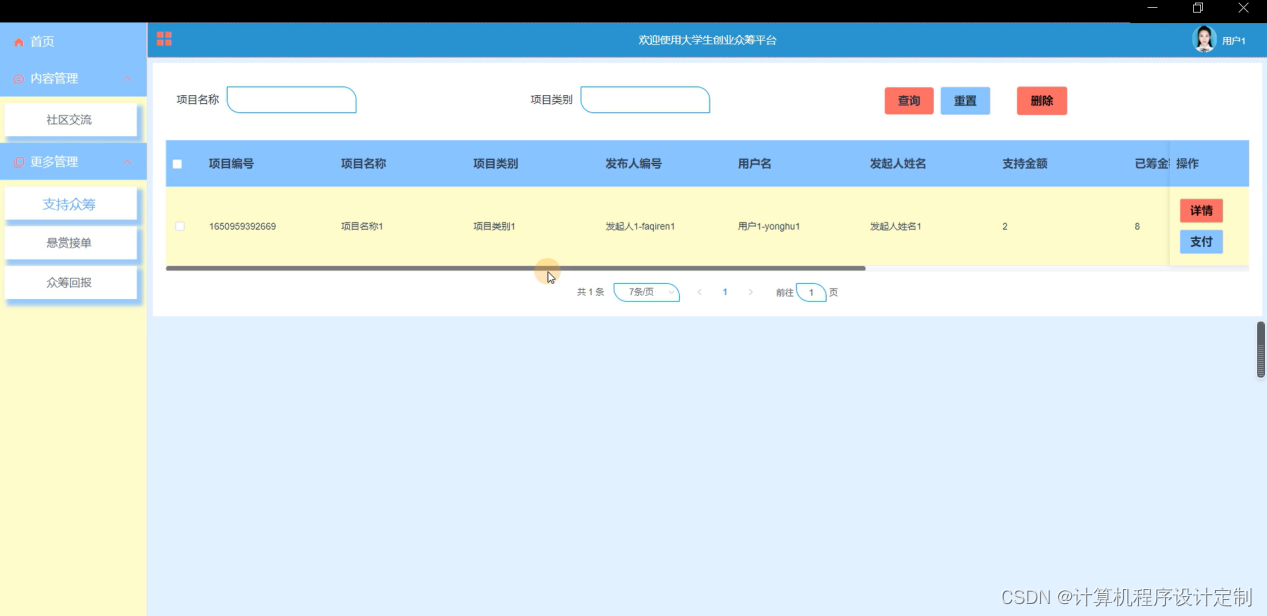Collapse the 内容管理 menu chevron
Screen dimensions: 1267x616
click(127, 79)
